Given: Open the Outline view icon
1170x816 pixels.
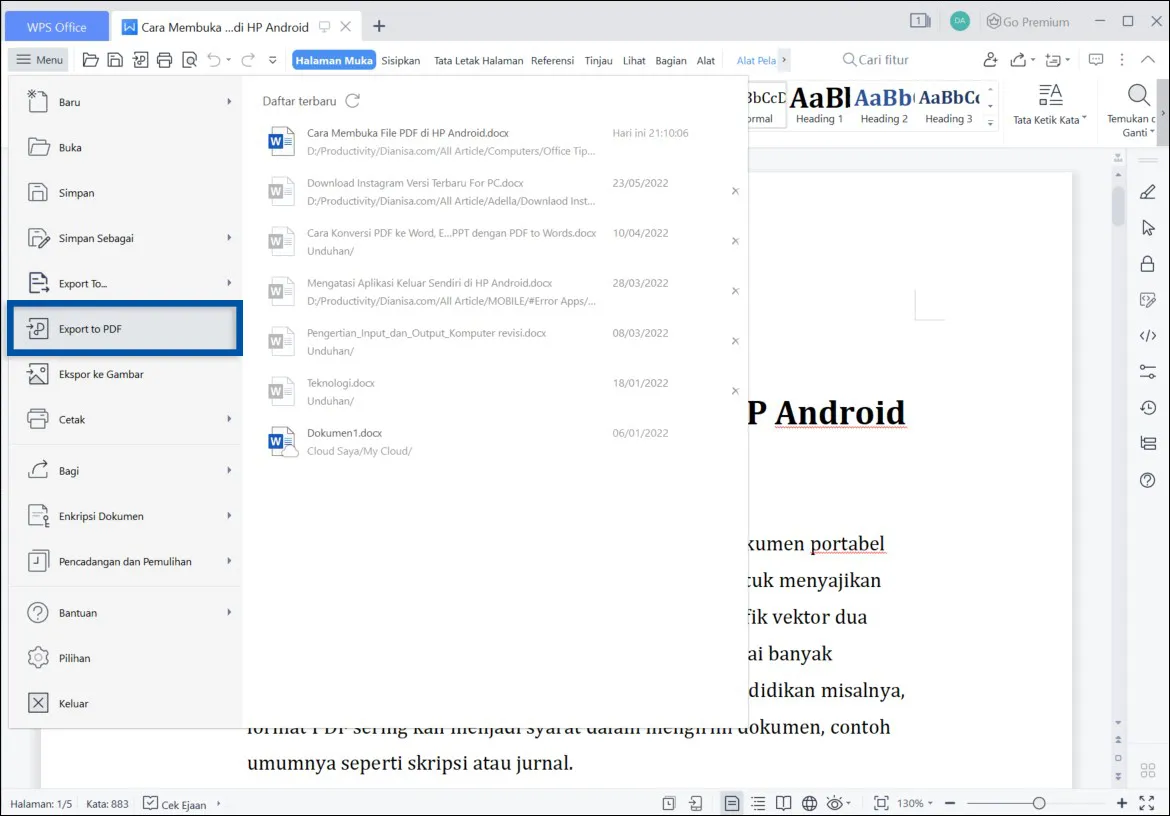Looking at the screenshot, I should pos(760,803).
